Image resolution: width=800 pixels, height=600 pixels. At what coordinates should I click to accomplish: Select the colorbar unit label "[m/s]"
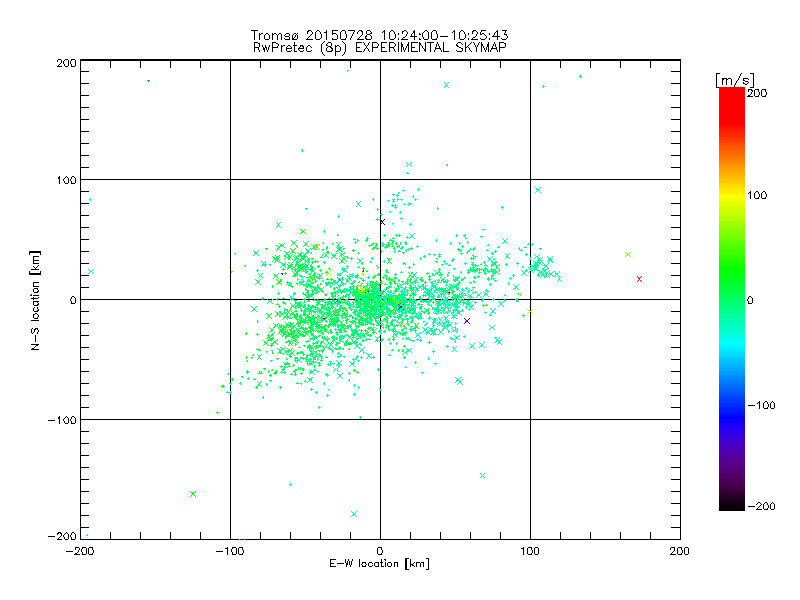(735, 80)
